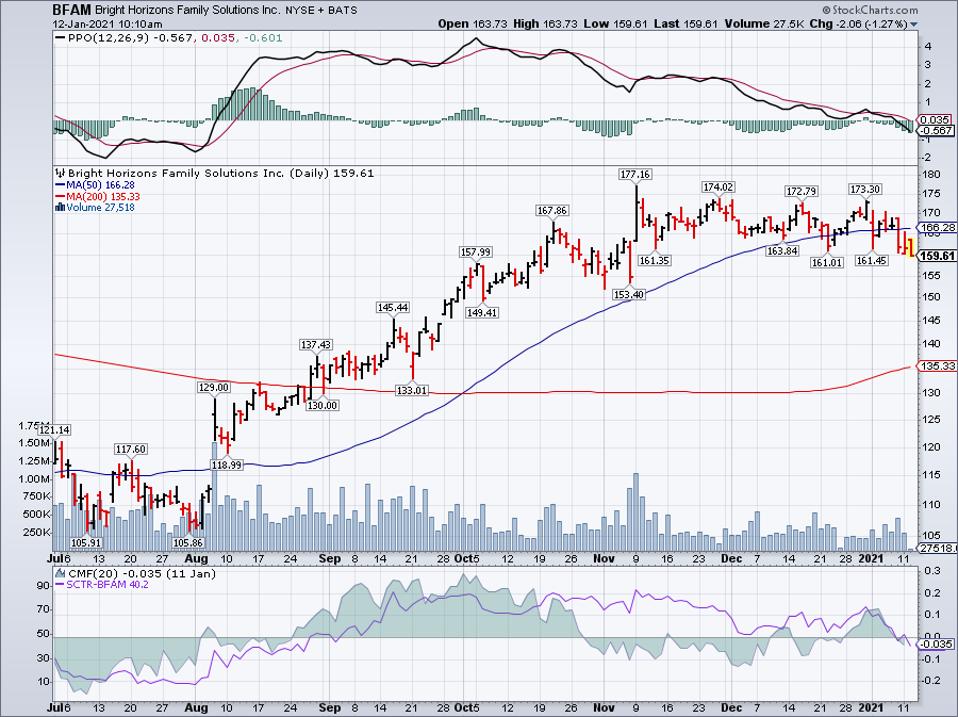The image size is (958, 717).
Task: Click the price bar icon before the Daily legend
Action: coord(60,173)
